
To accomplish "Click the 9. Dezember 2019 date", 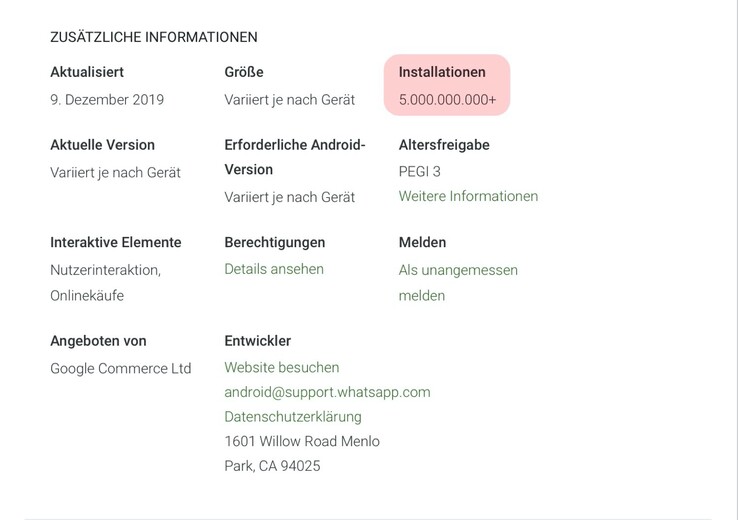I will (107, 100).
